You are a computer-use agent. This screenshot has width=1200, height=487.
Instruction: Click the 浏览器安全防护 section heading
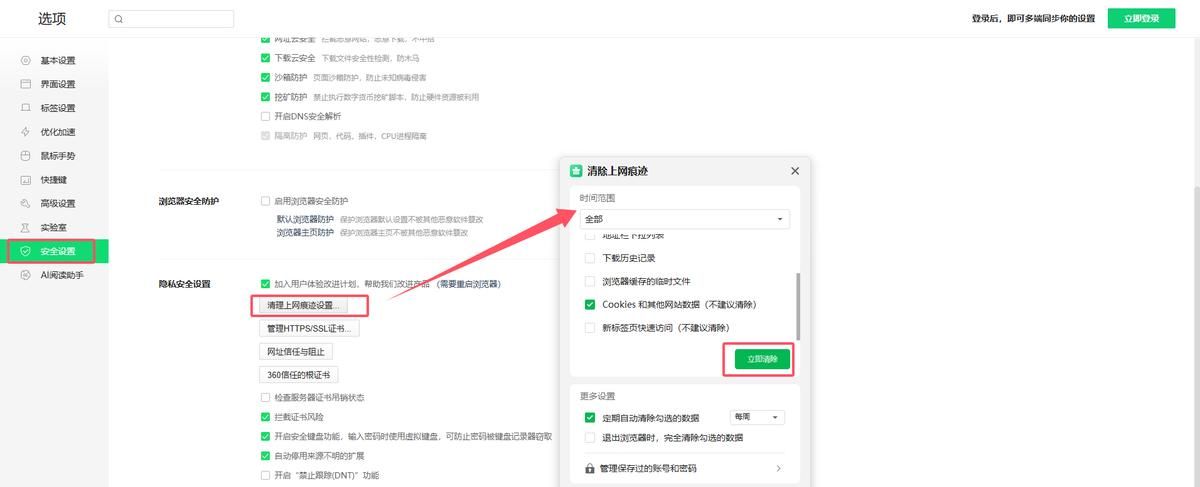coord(189,201)
